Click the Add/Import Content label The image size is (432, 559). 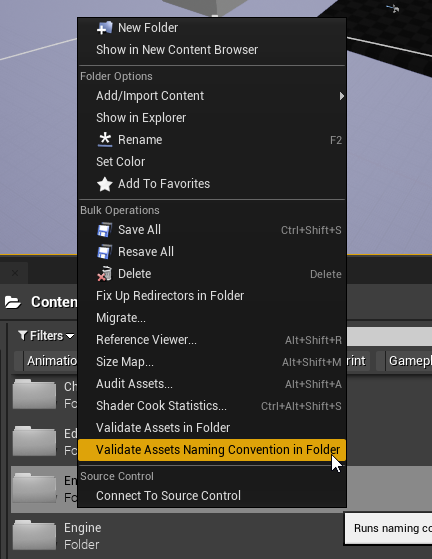(x=150, y=96)
